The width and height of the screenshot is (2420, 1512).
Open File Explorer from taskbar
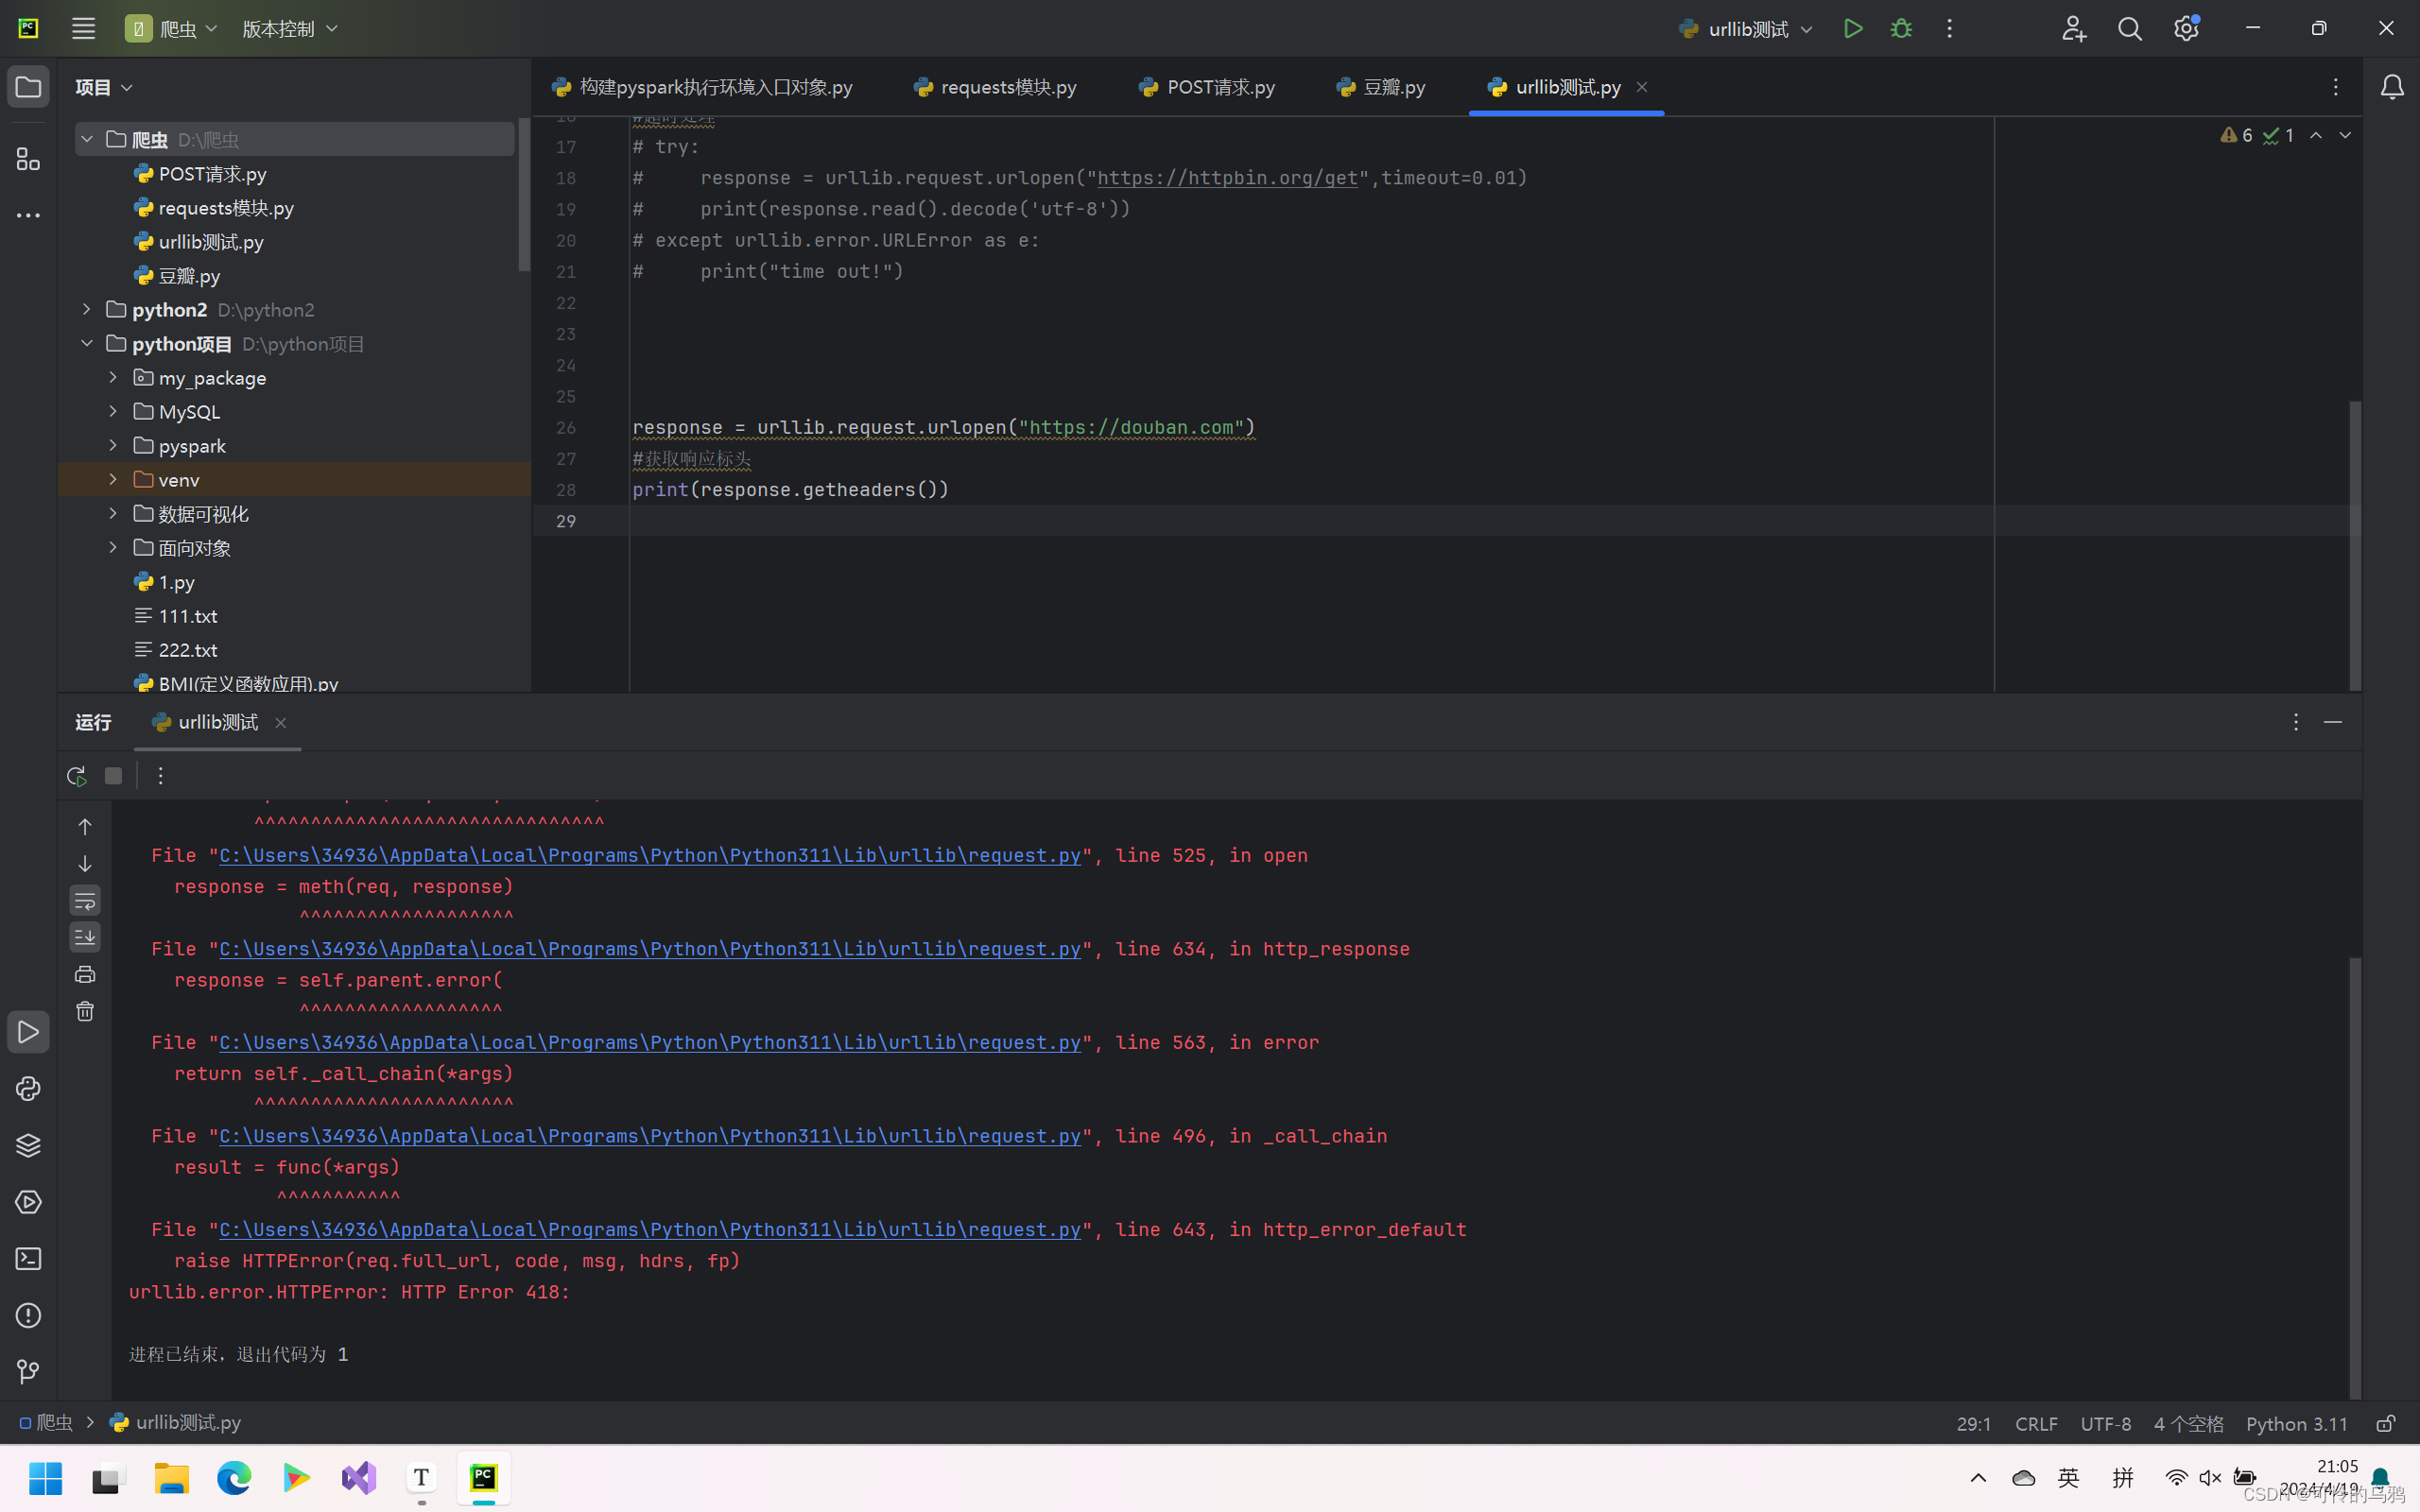pyautogui.click(x=171, y=1478)
